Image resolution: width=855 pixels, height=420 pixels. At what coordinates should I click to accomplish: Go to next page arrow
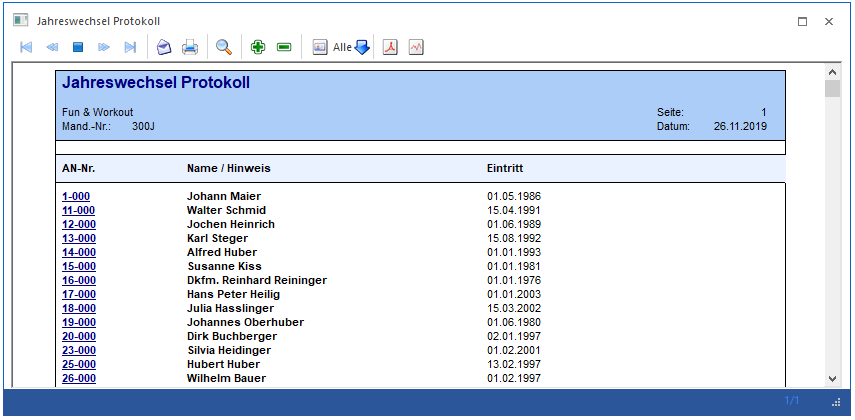(104, 47)
